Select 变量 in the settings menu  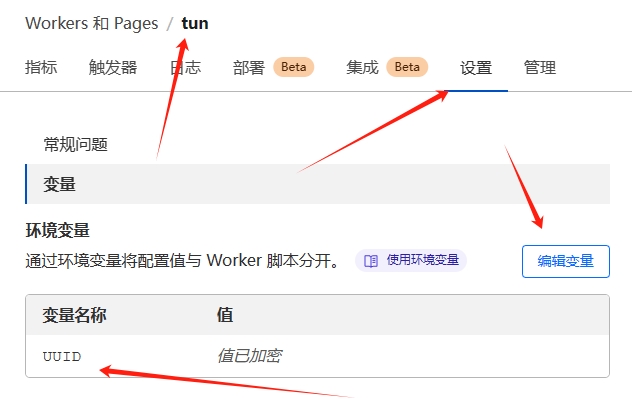tap(60, 184)
